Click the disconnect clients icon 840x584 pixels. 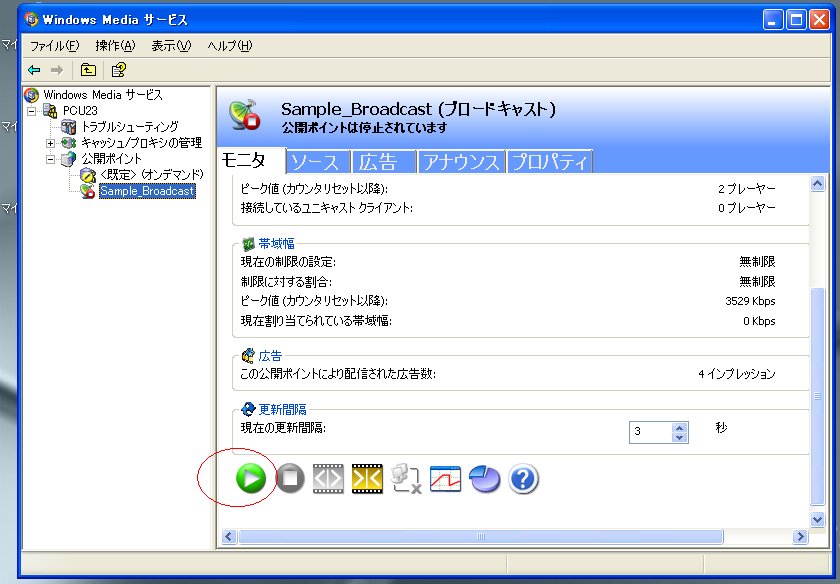tap(406, 478)
